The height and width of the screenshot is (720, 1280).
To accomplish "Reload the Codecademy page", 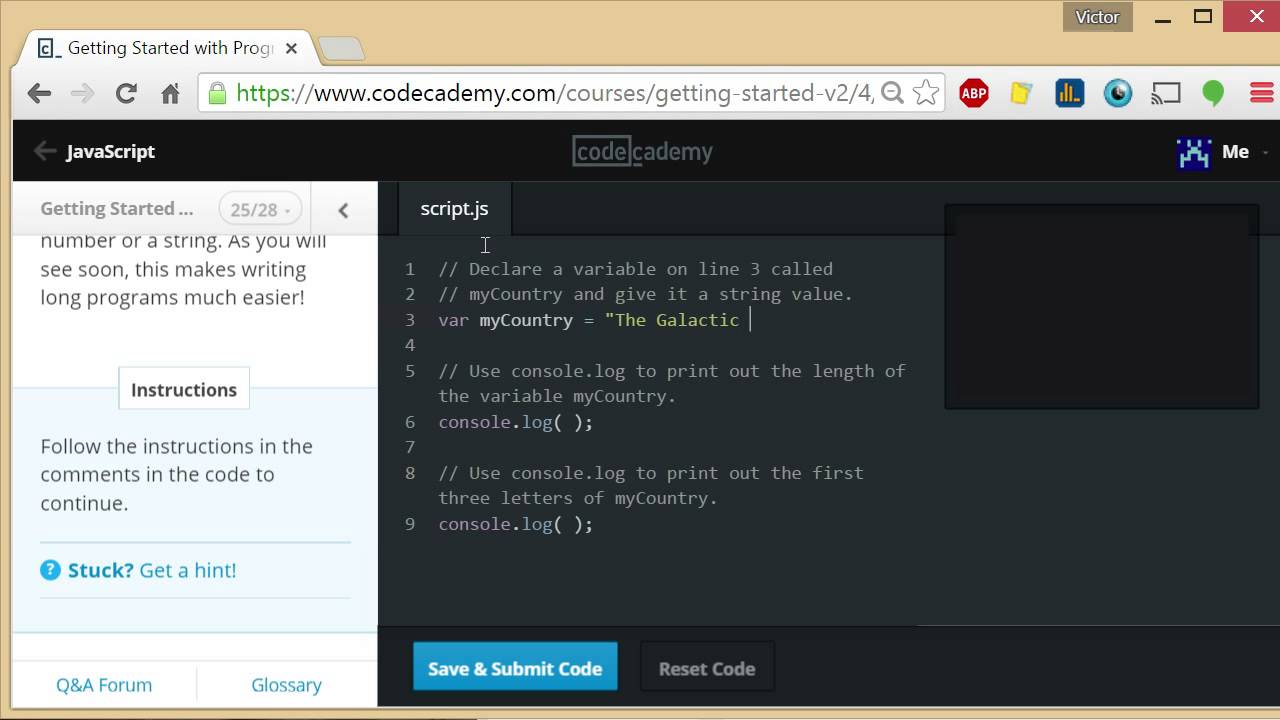I will tap(126, 94).
